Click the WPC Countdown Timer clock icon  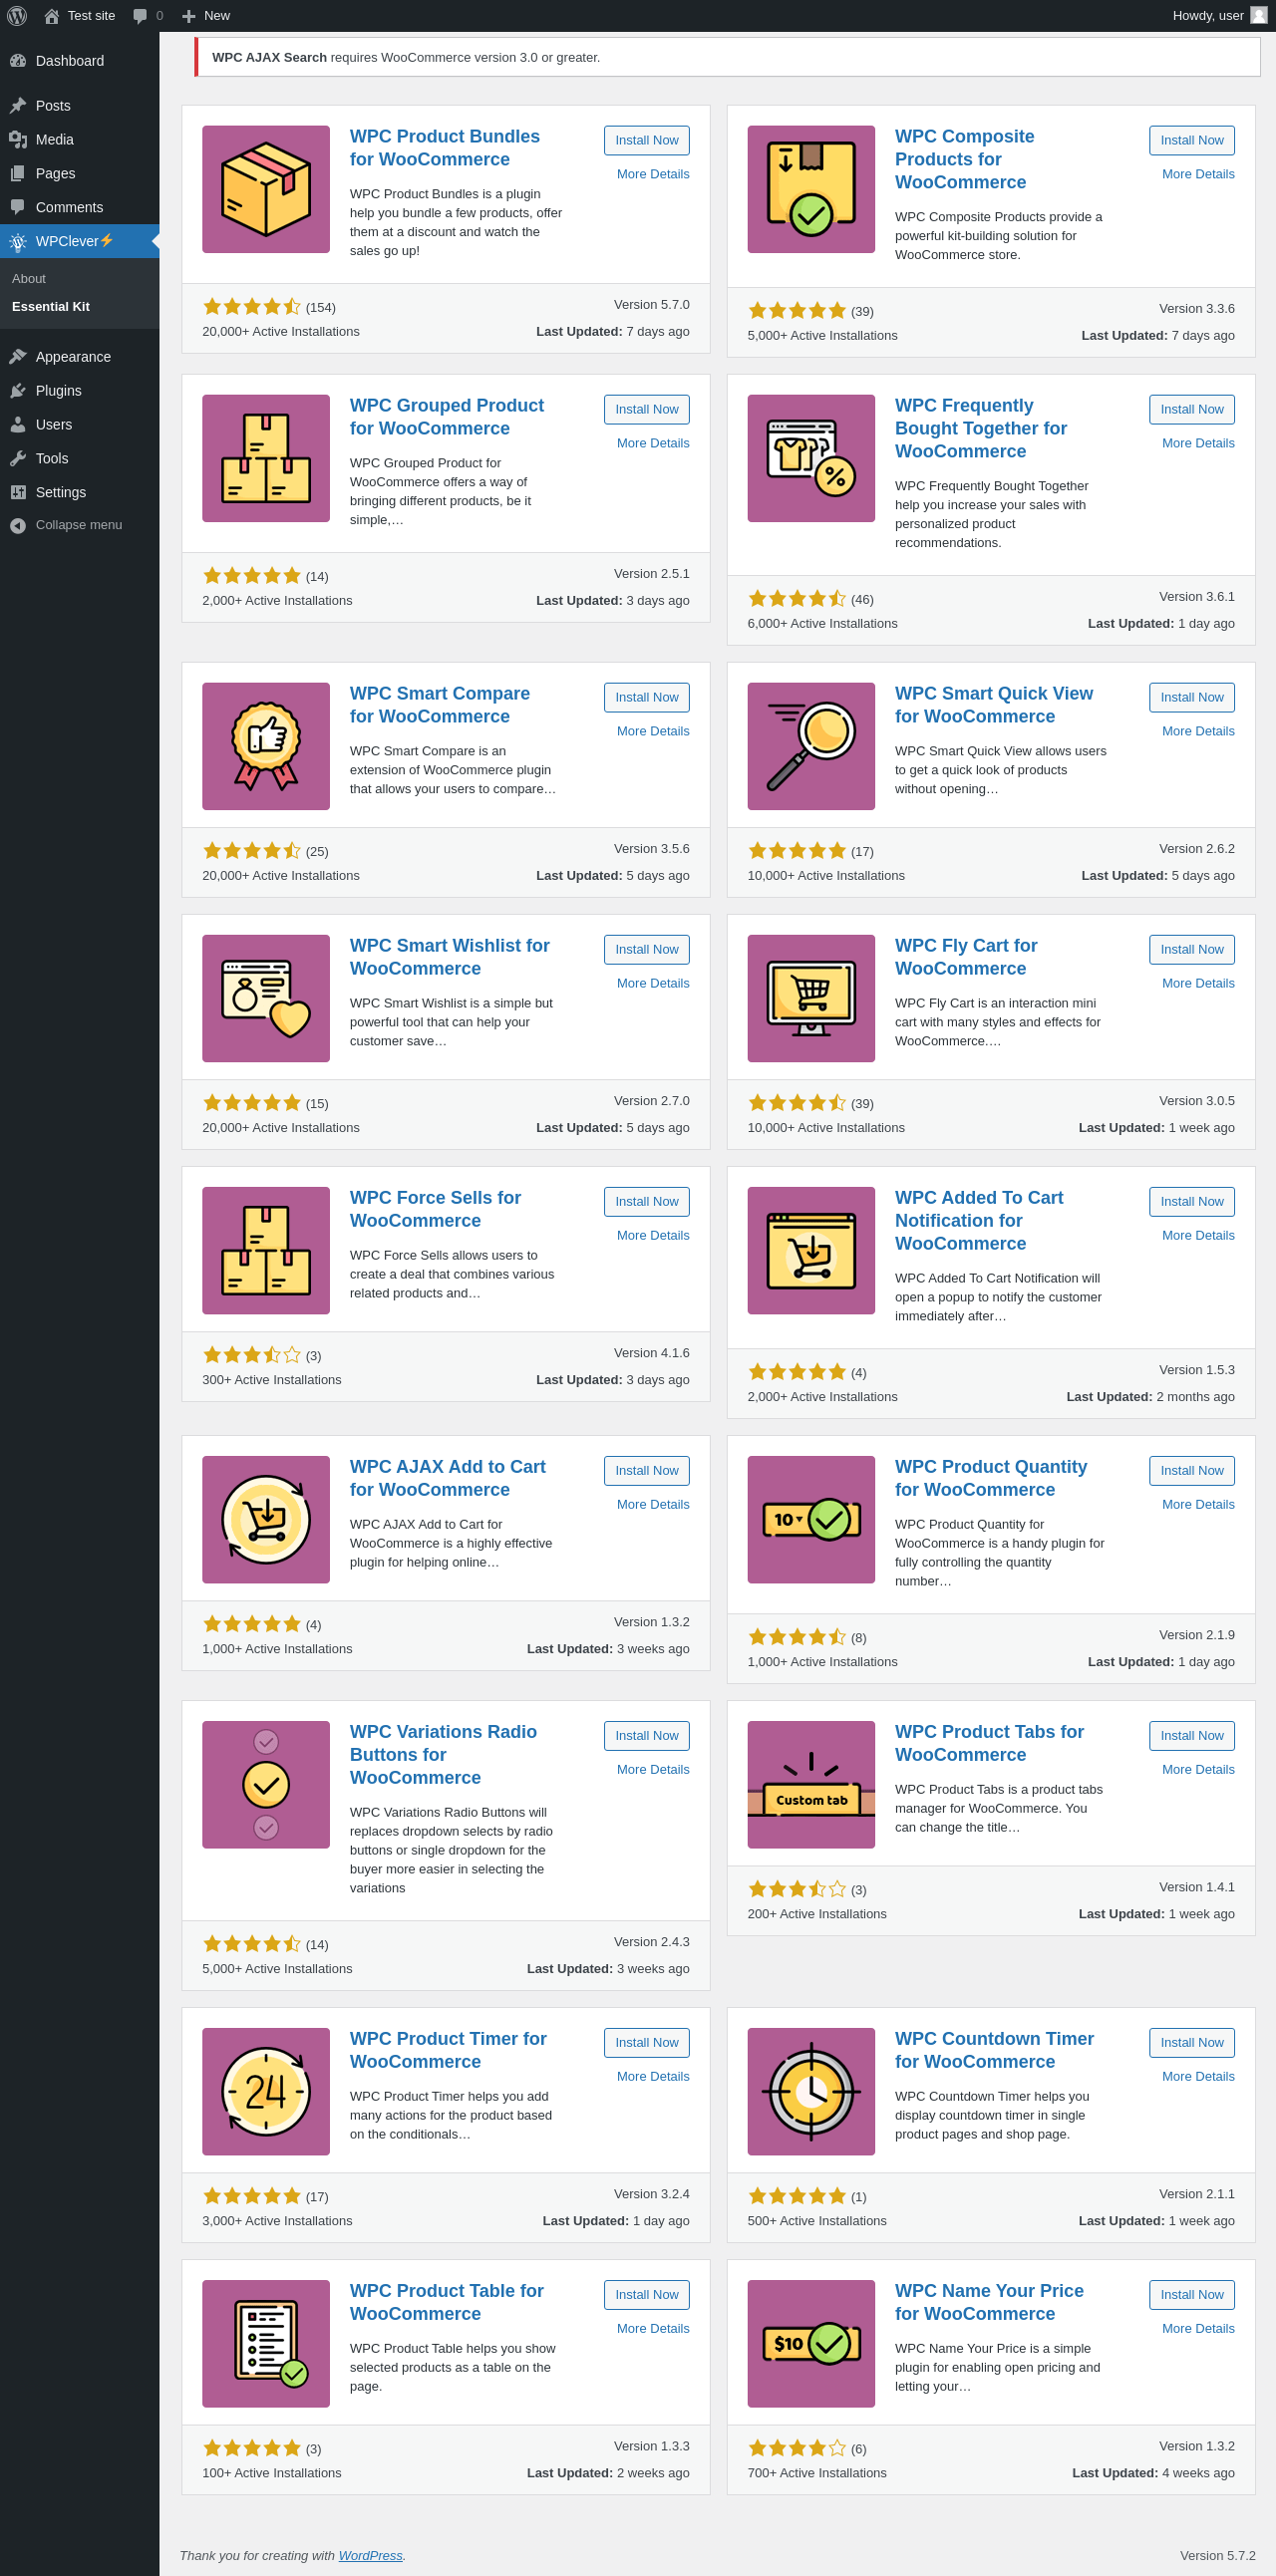(x=811, y=2091)
